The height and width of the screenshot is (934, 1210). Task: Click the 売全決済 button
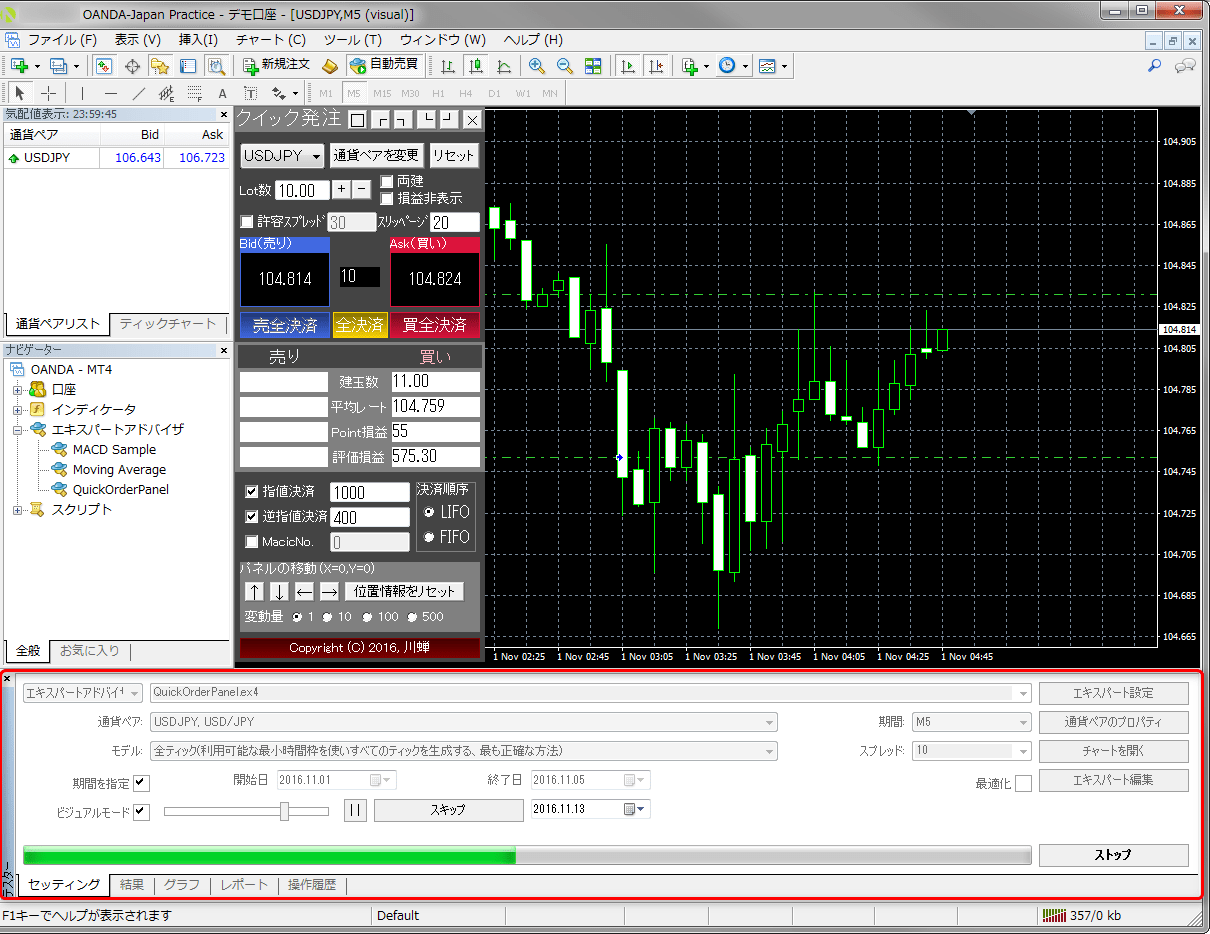(285, 325)
